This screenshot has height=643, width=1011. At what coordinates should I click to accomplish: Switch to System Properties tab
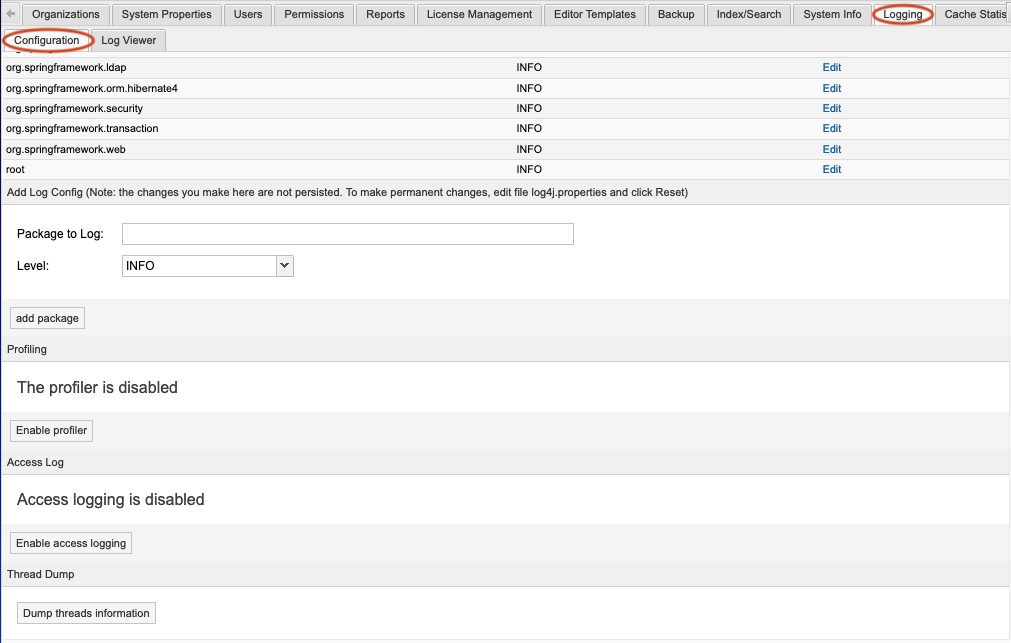[x=166, y=14]
